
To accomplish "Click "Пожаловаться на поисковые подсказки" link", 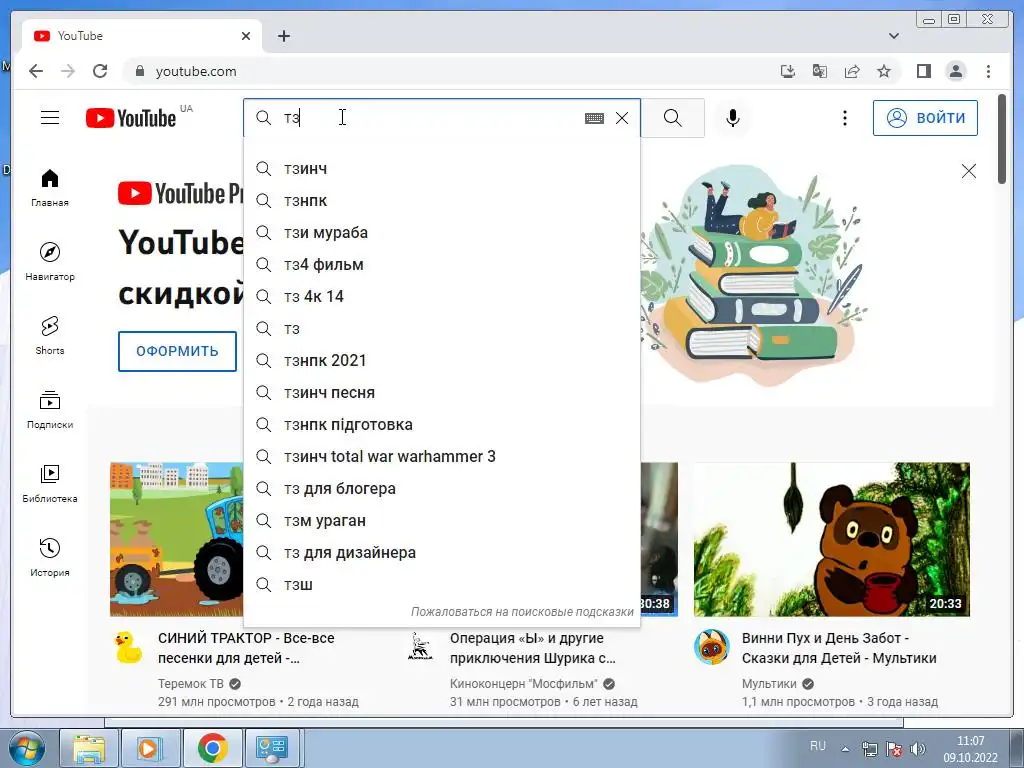I will (522, 612).
